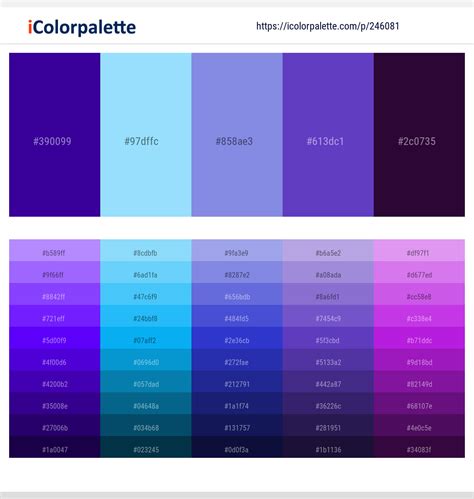This screenshot has width=474, height=499.
Task: Click the #07aff2 bright blue shade
Action: tap(146, 338)
